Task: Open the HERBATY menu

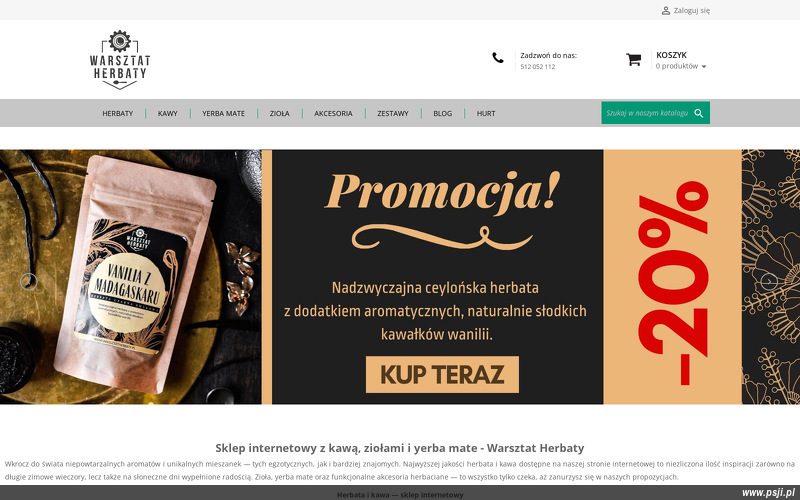Action: (117, 113)
